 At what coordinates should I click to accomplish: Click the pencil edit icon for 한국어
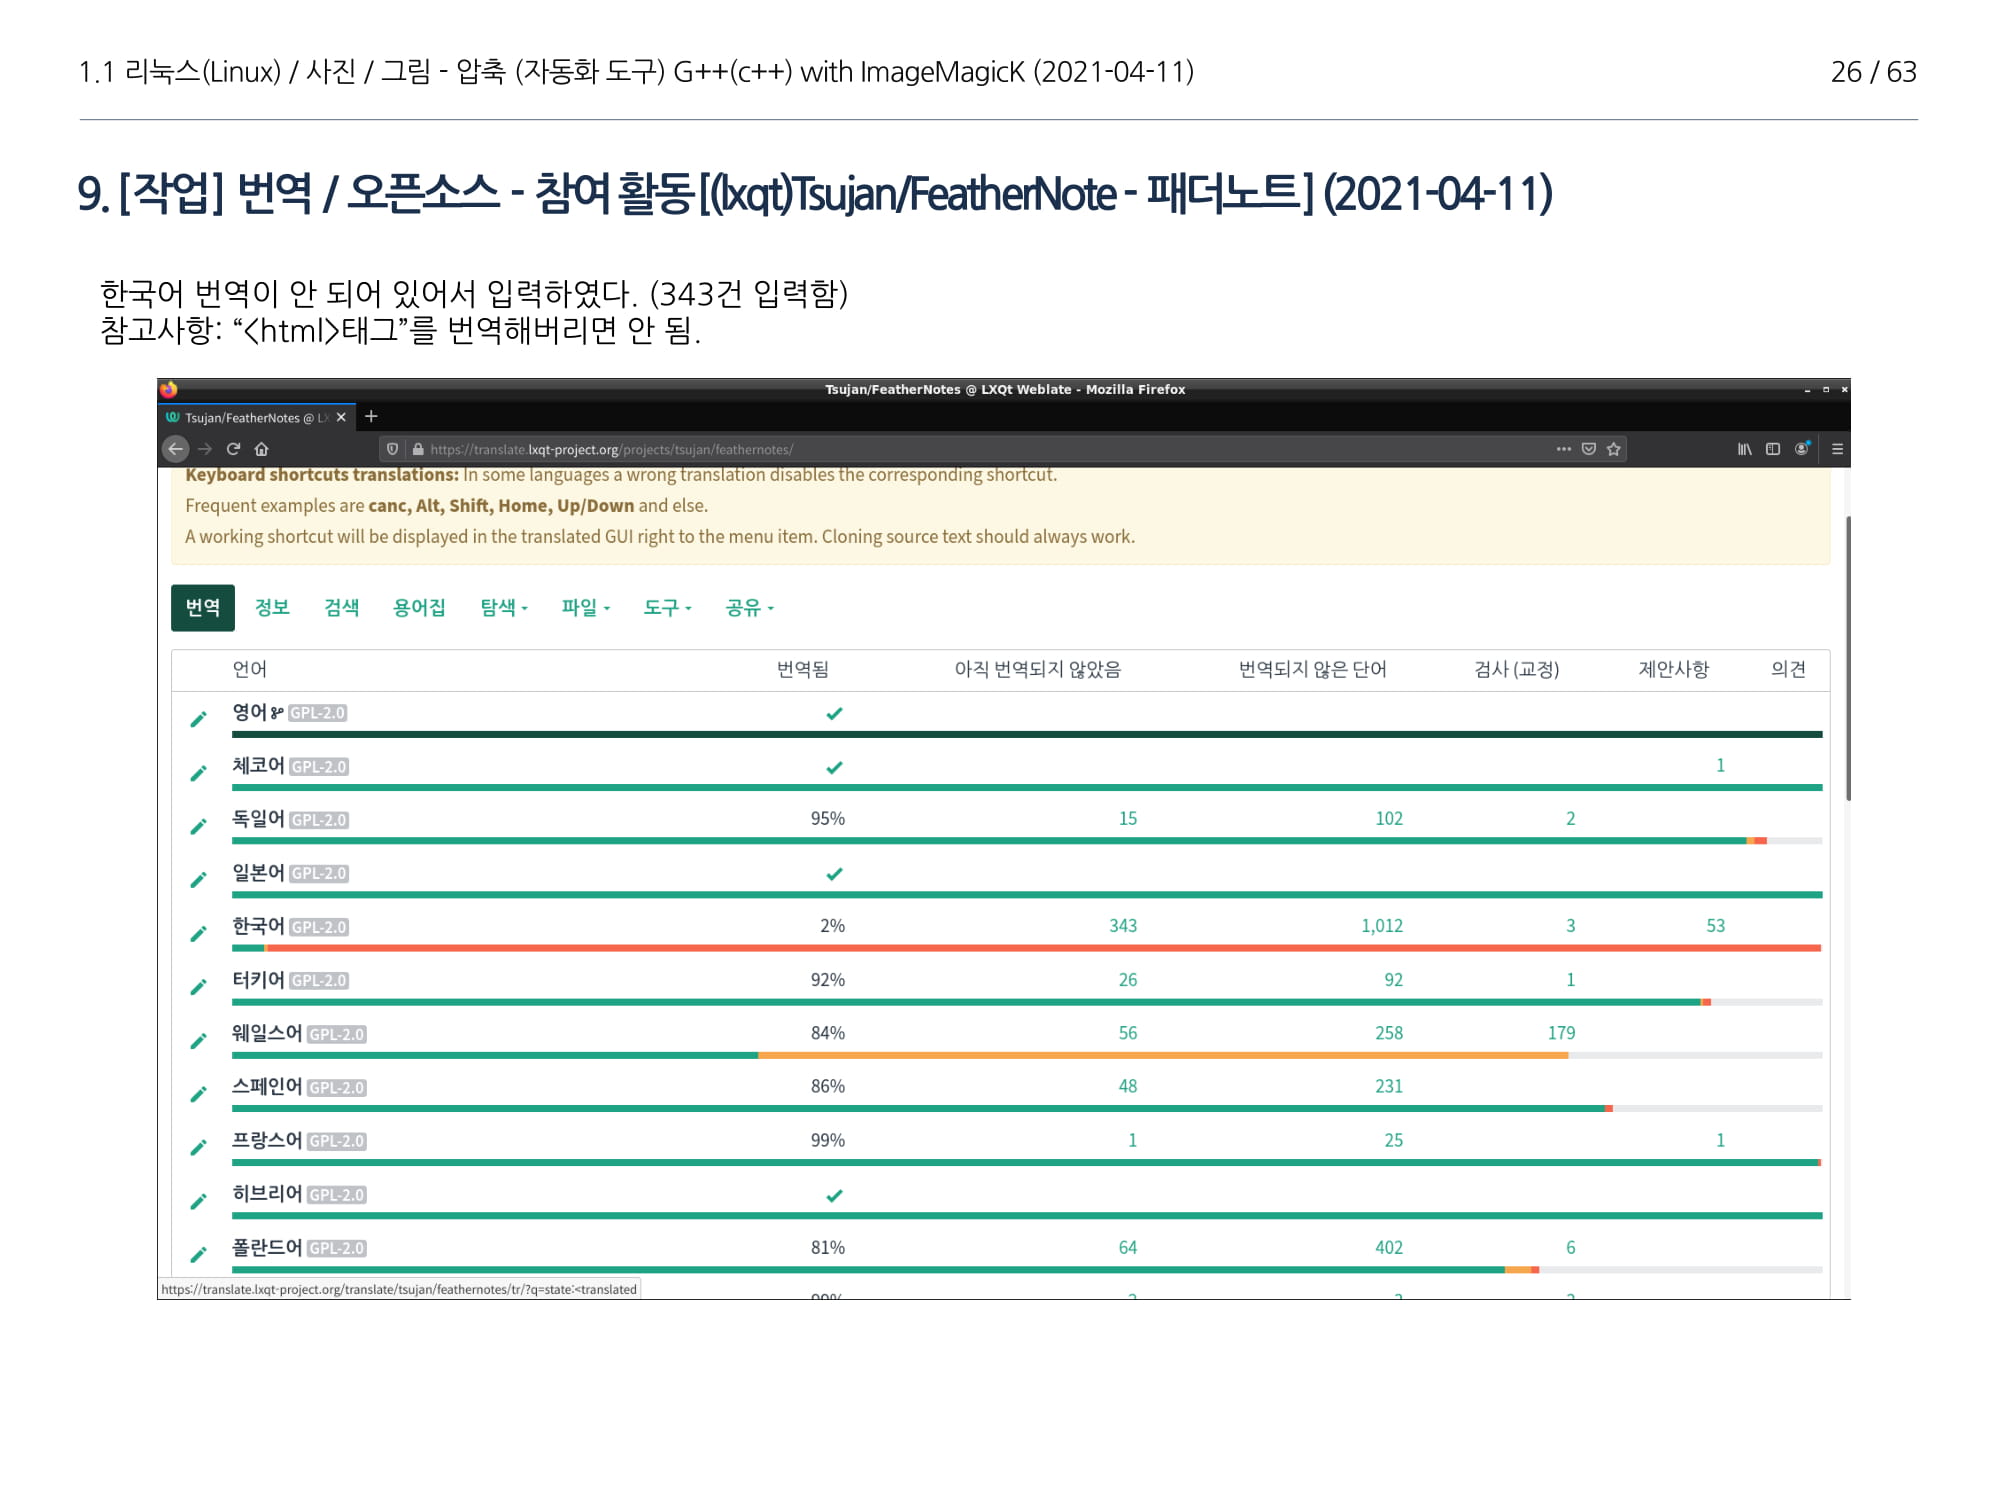click(x=198, y=934)
